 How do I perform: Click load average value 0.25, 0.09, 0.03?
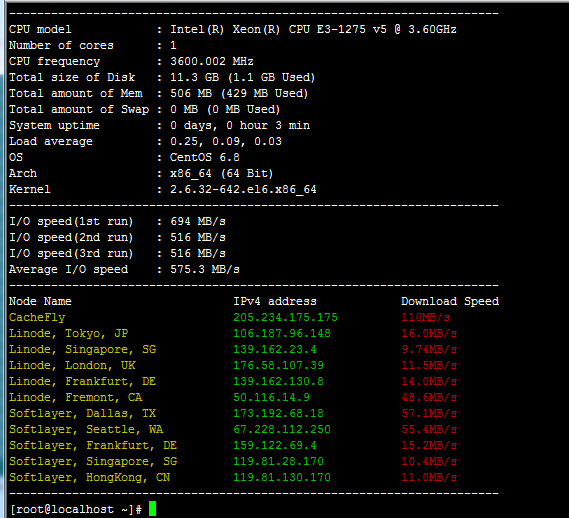[x=226, y=141]
